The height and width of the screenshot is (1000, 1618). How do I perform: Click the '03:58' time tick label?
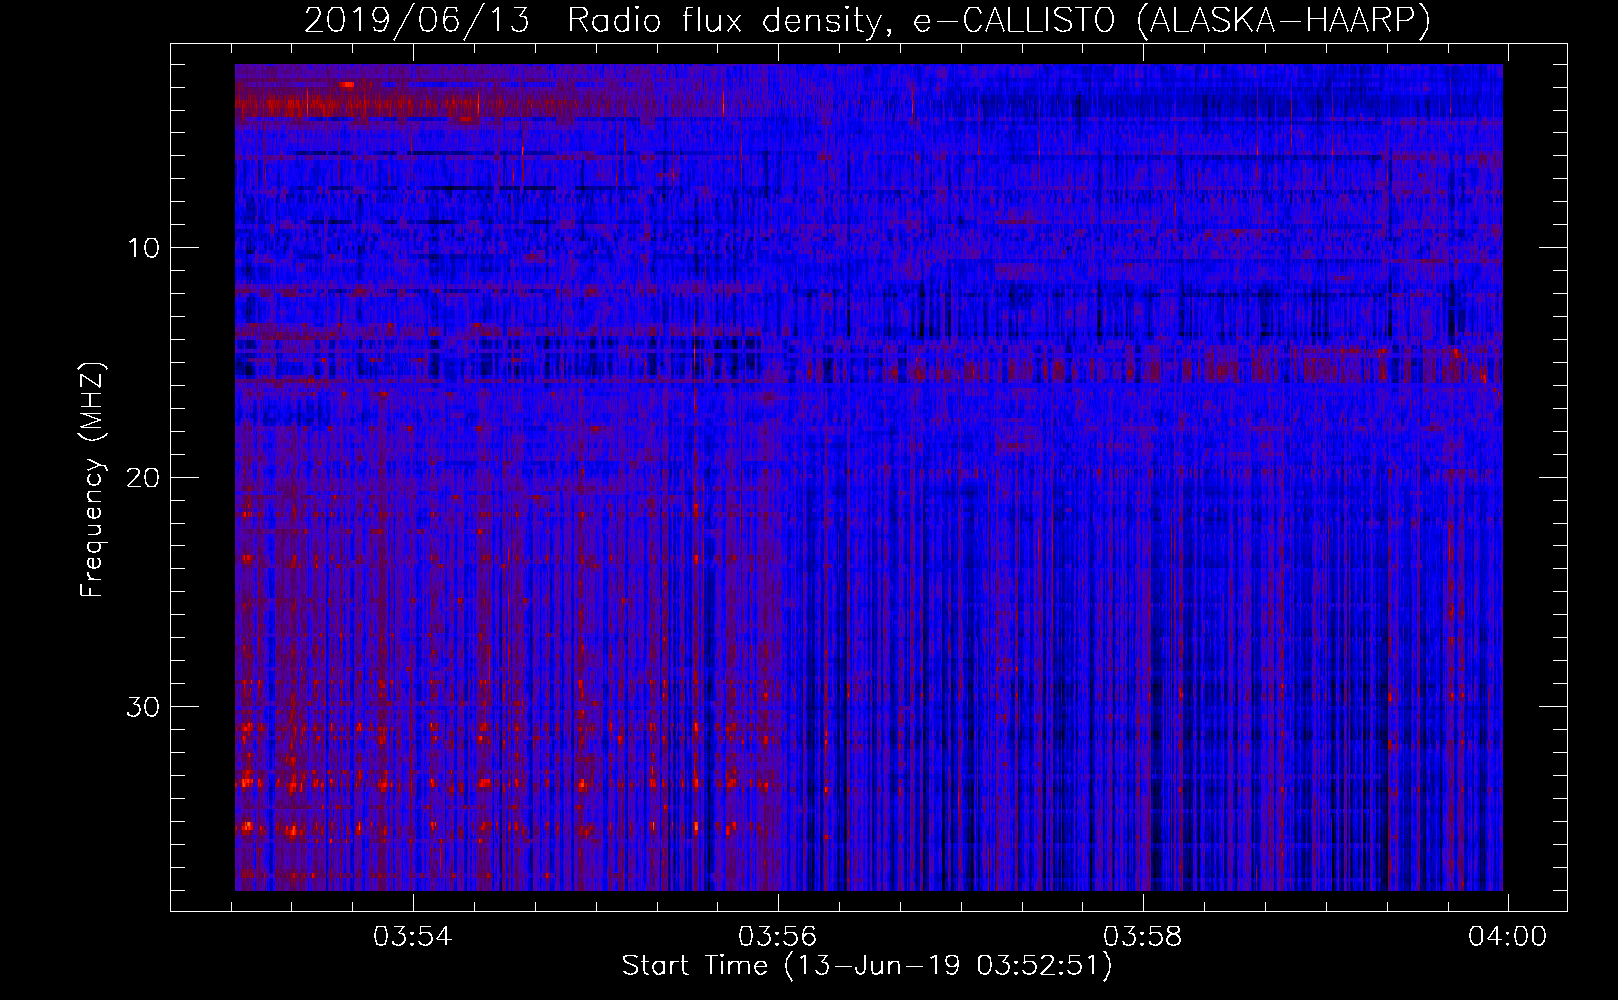coord(1142,937)
